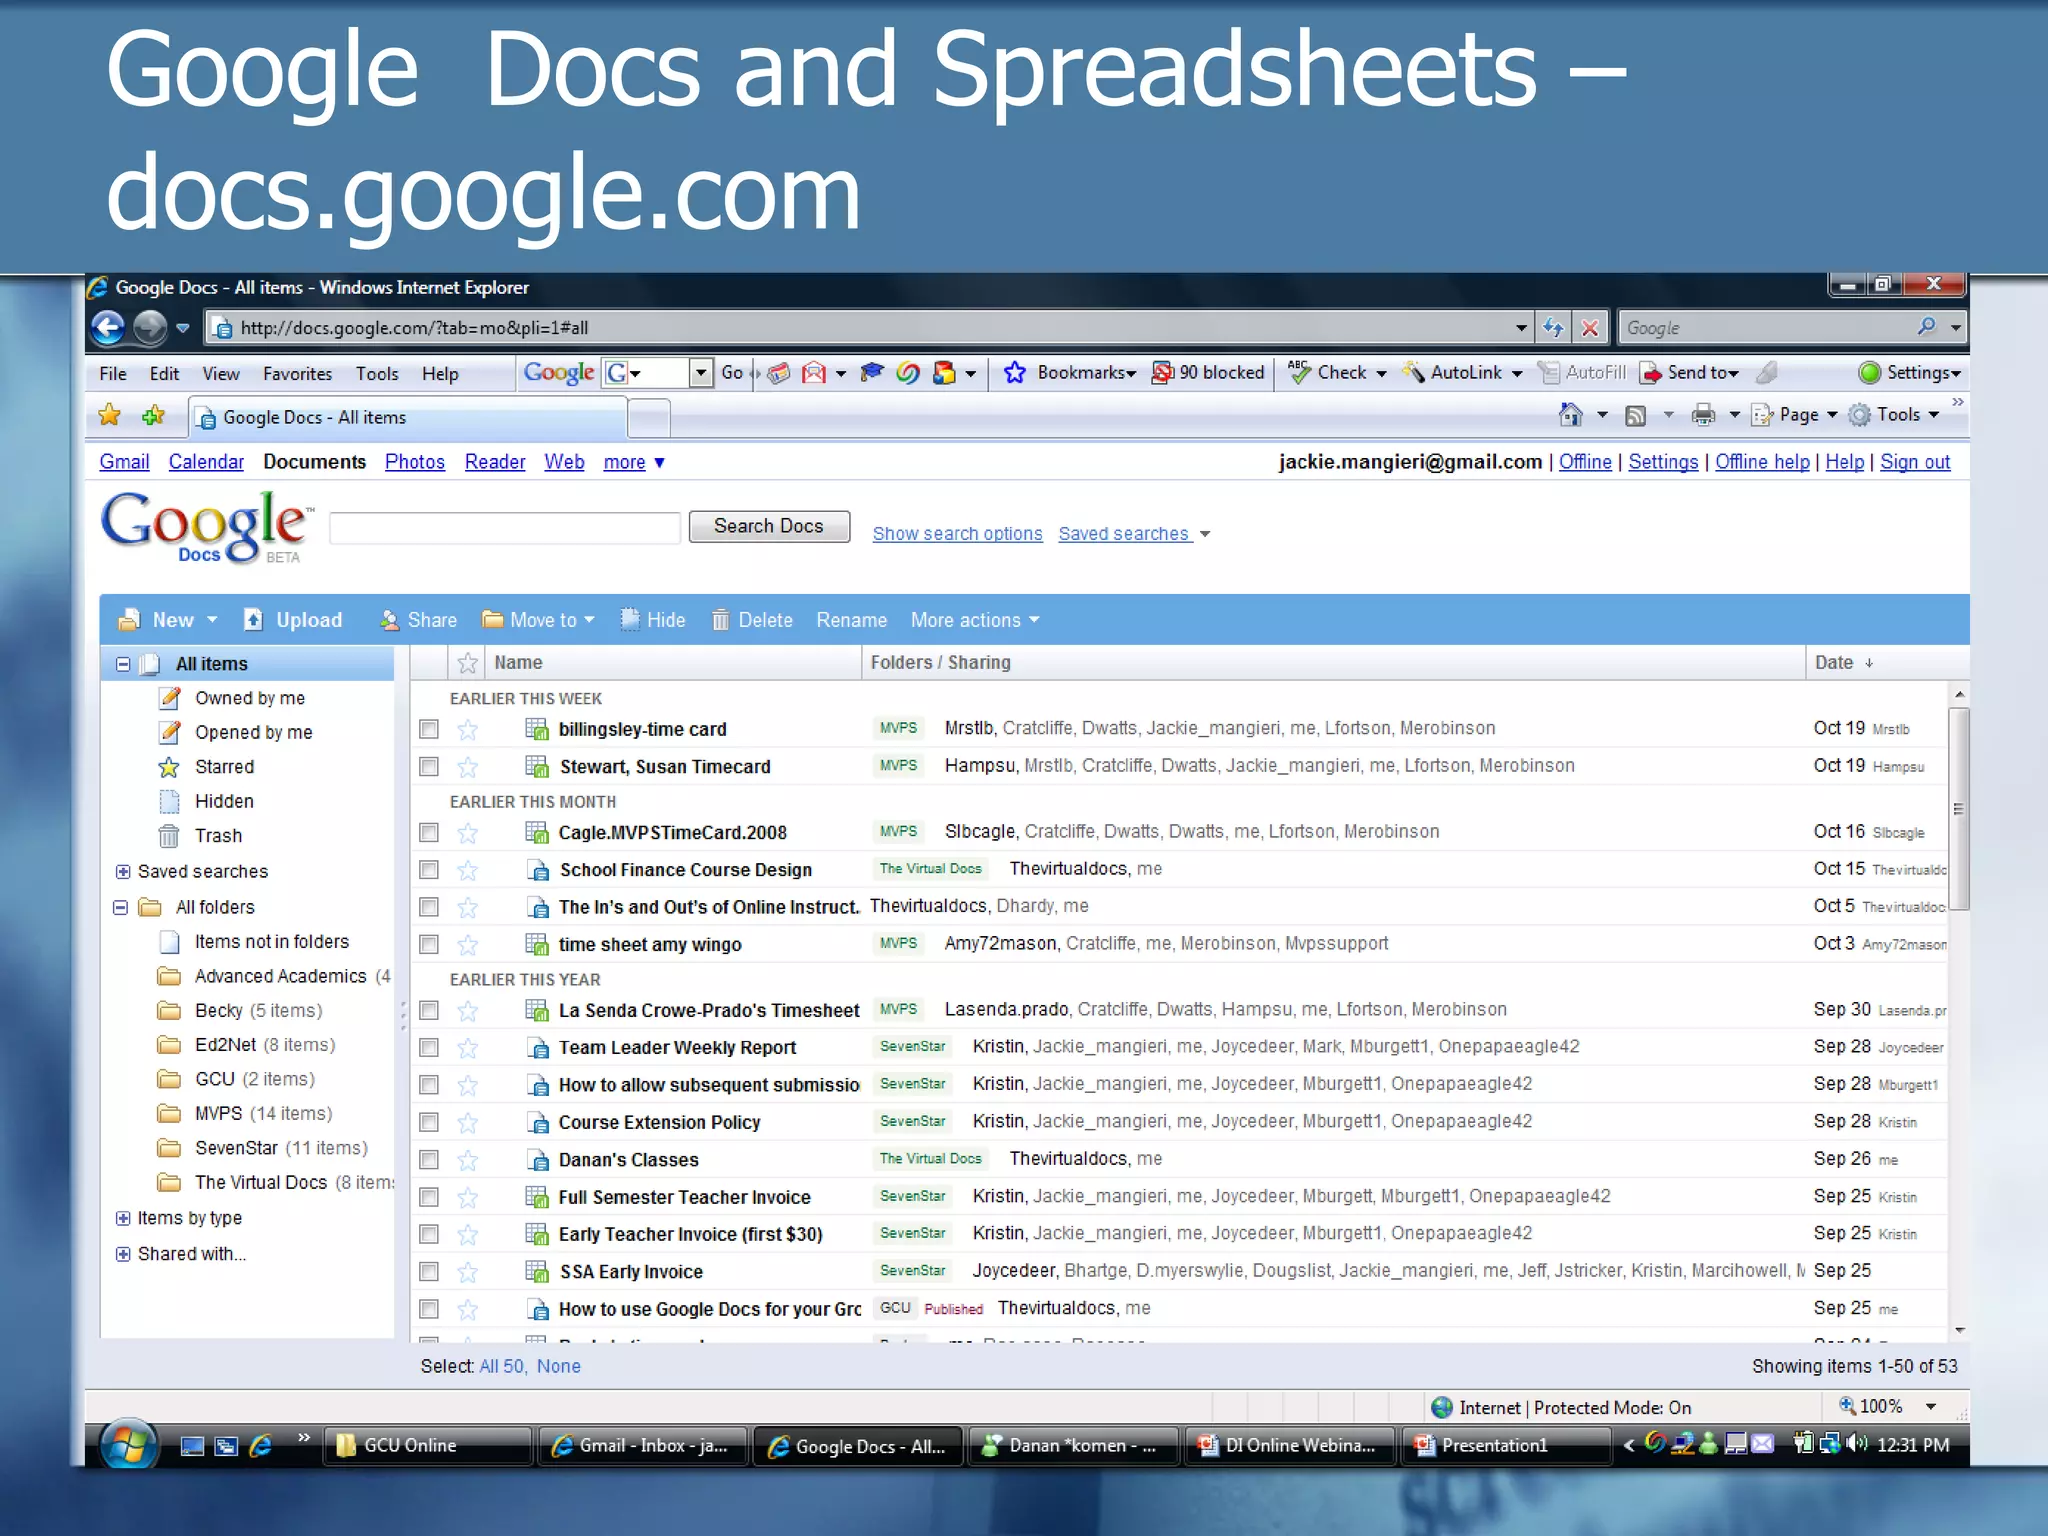Open the Favorites menu

[297, 374]
